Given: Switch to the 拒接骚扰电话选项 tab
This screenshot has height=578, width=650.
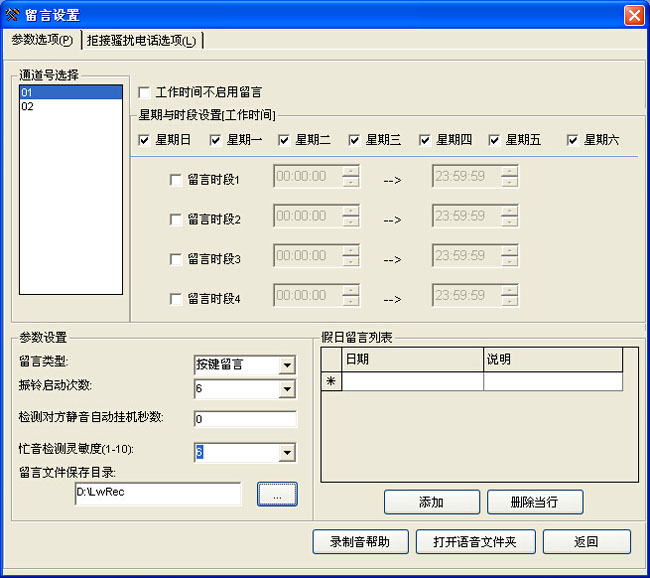Looking at the screenshot, I should click(x=141, y=40).
